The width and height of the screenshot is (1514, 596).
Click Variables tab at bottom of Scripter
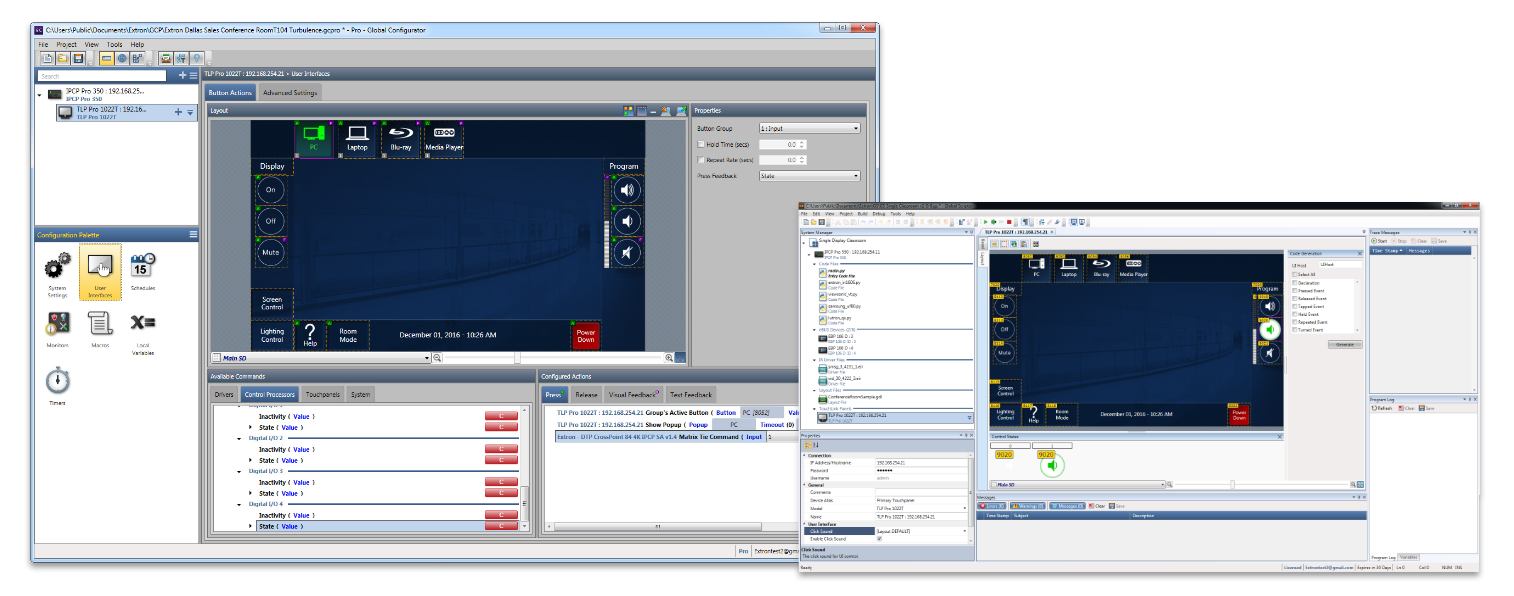1408,556
